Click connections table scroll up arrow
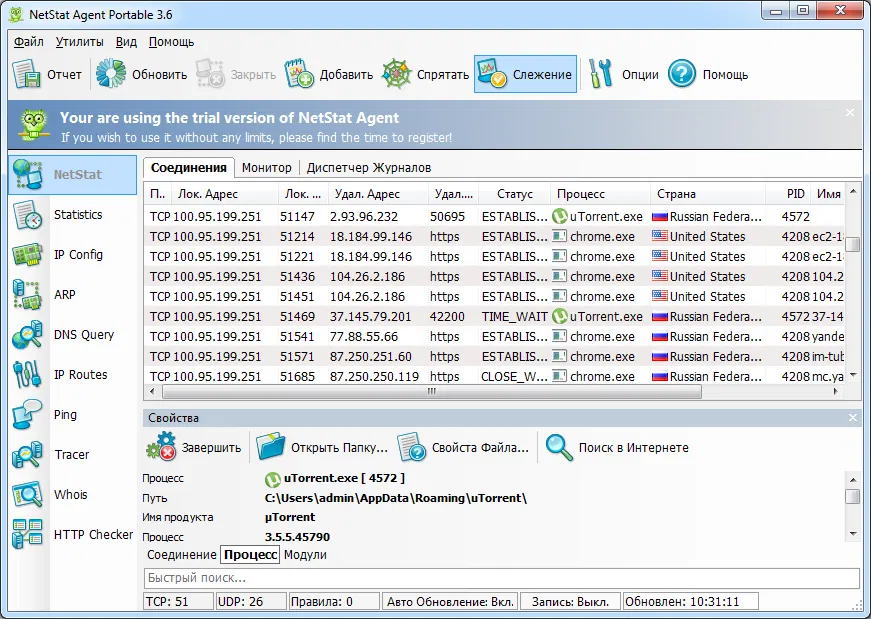This screenshot has width=871, height=619. click(853, 192)
